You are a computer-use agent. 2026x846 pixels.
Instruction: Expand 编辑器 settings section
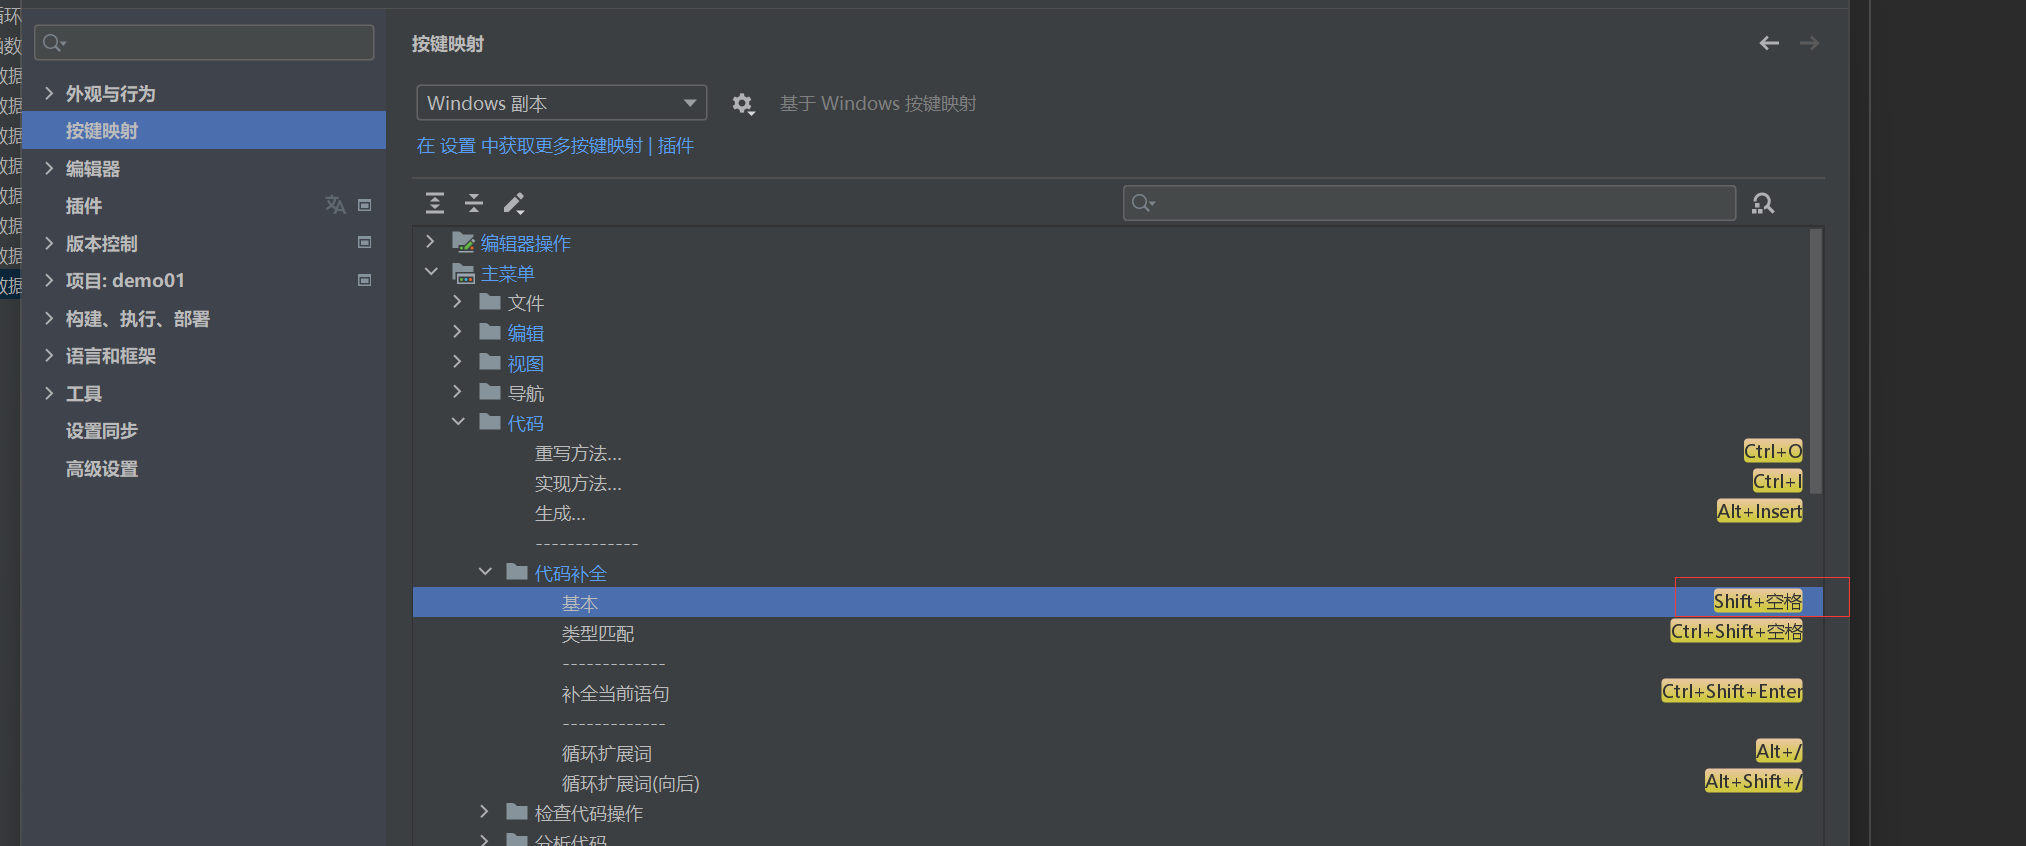click(x=49, y=168)
